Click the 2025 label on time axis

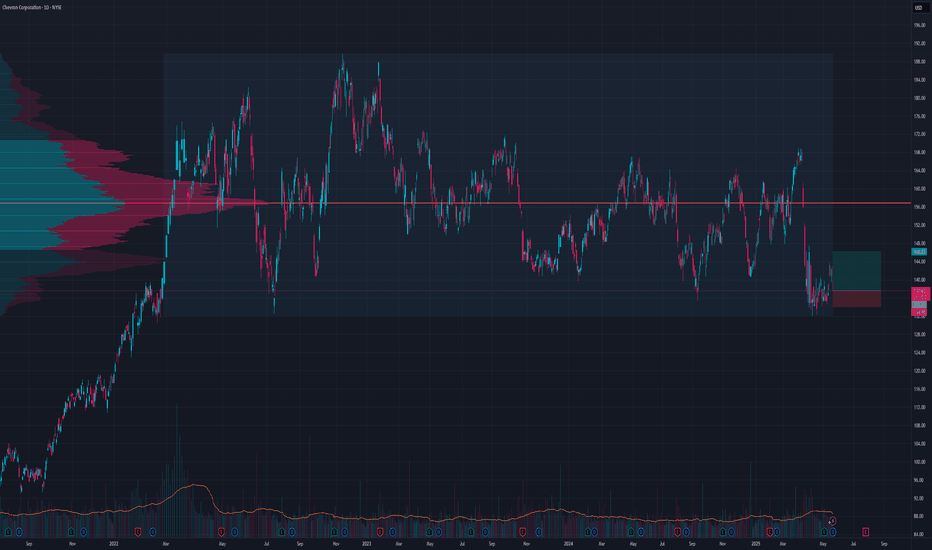(755, 543)
